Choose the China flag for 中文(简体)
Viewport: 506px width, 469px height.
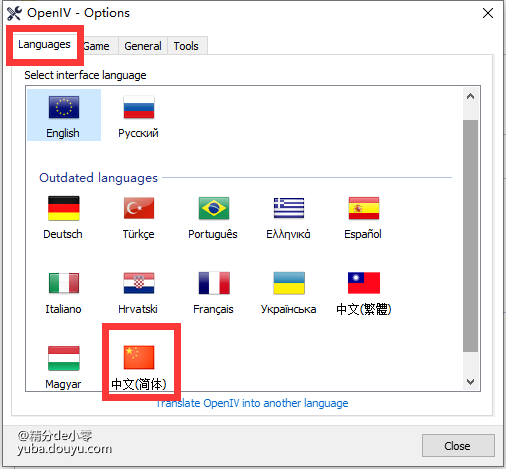[139, 357]
